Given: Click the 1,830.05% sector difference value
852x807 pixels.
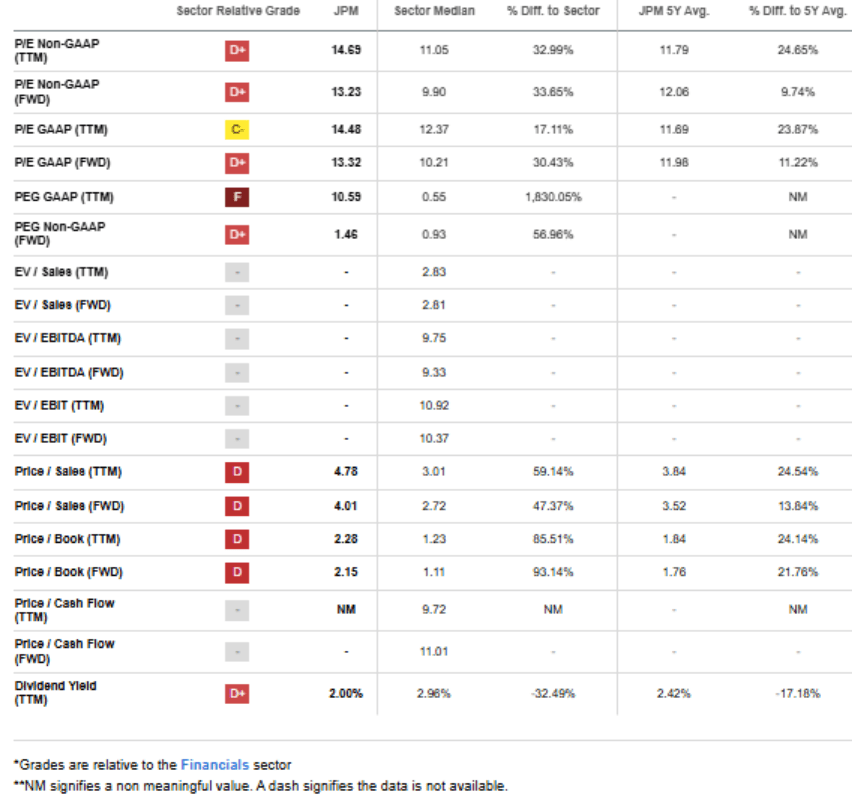Looking at the screenshot, I should tap(553, 197).
